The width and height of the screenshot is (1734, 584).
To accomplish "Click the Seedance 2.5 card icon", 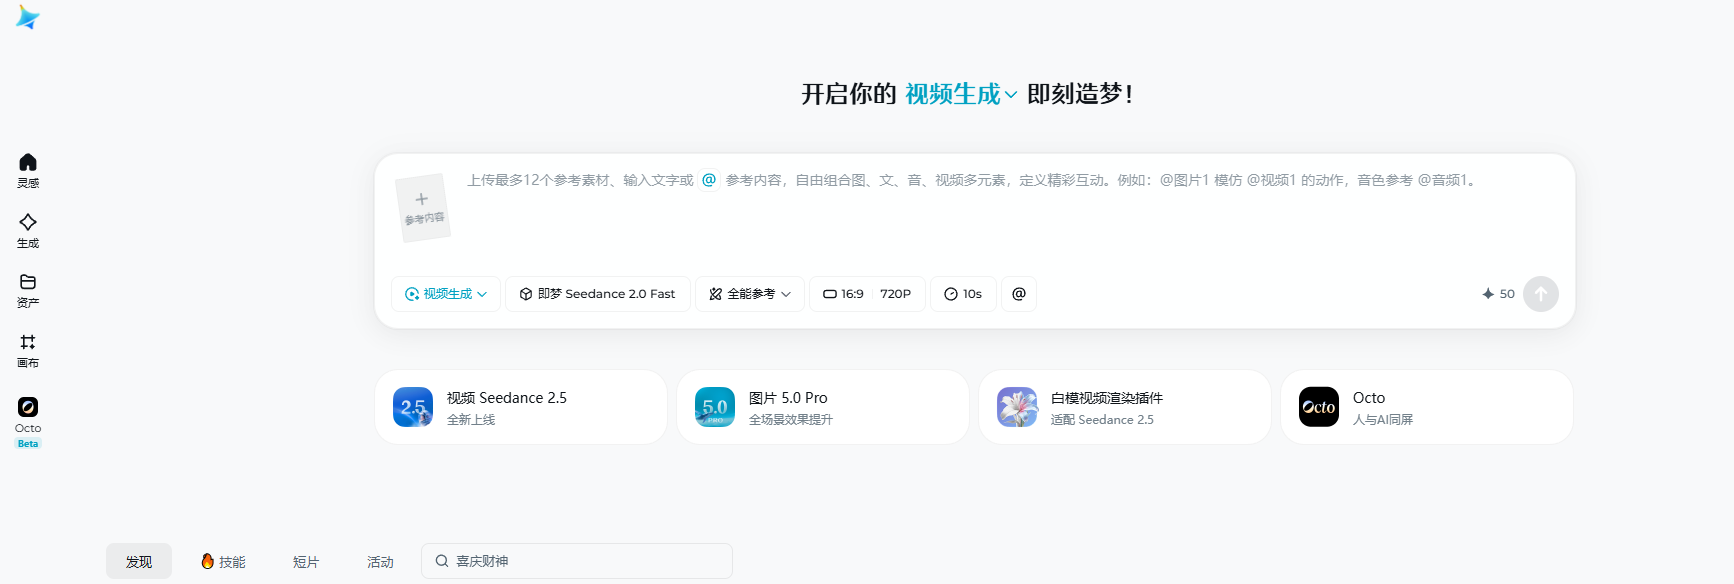I will (x=413, y=407).
